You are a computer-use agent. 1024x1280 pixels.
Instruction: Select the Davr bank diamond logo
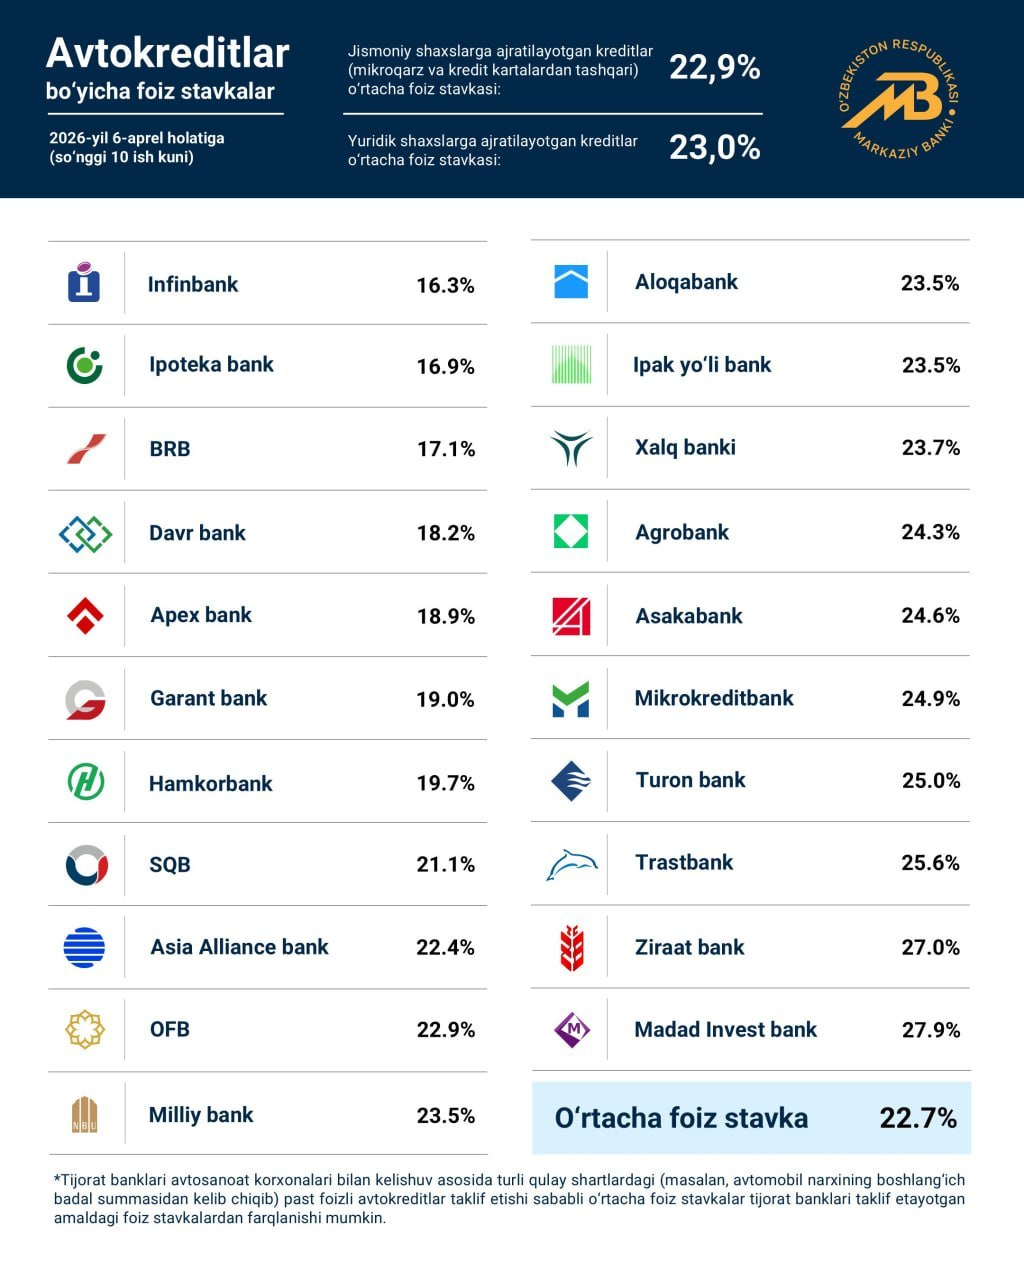[x=85, y=533]
